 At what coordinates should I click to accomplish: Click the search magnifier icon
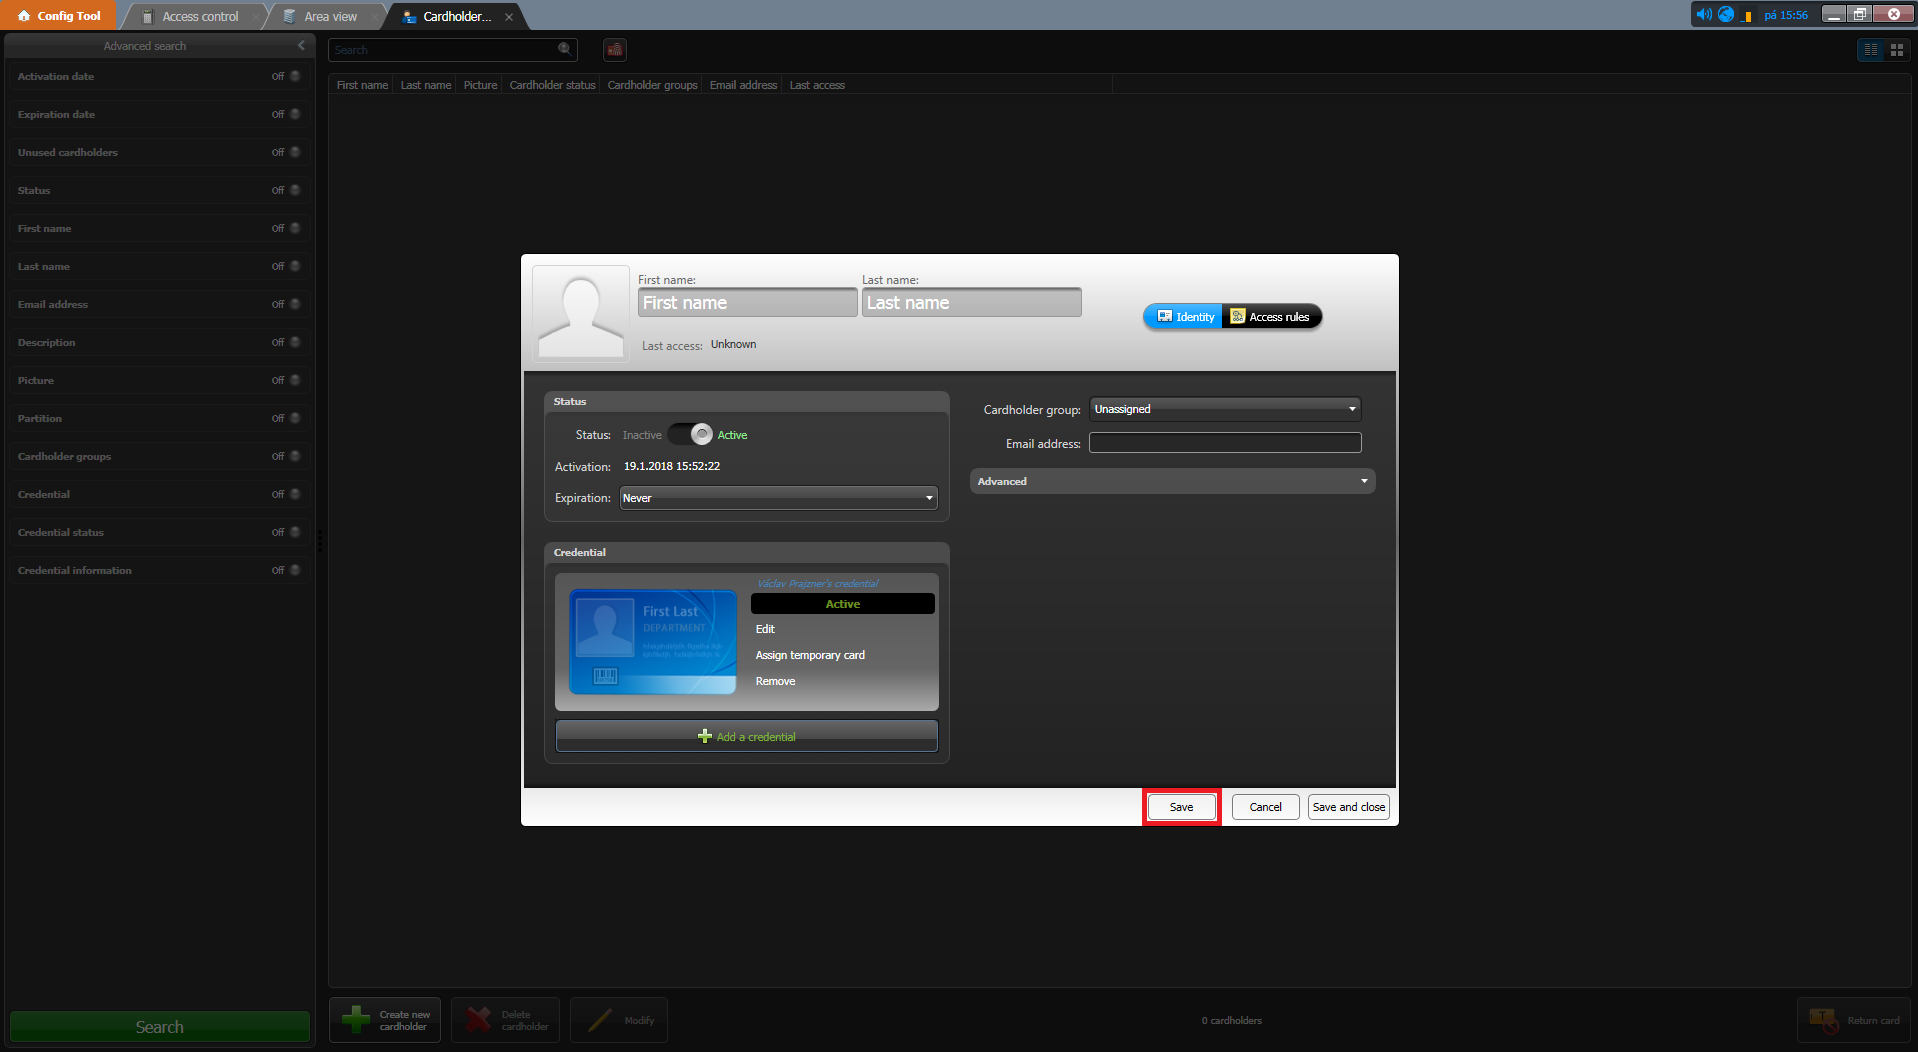(x=564, y=49)
